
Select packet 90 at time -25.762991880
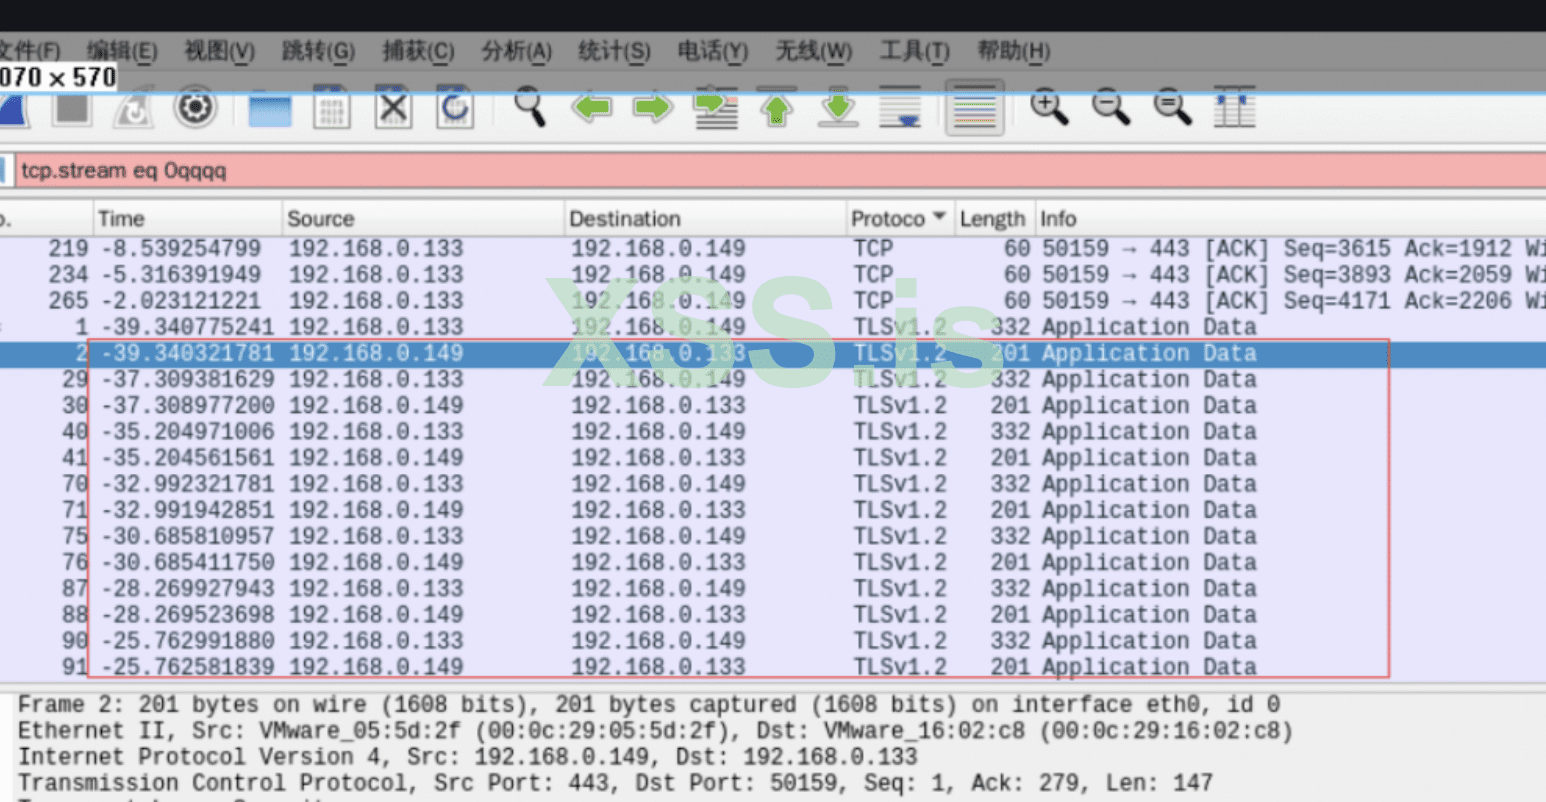pos(773,640)
